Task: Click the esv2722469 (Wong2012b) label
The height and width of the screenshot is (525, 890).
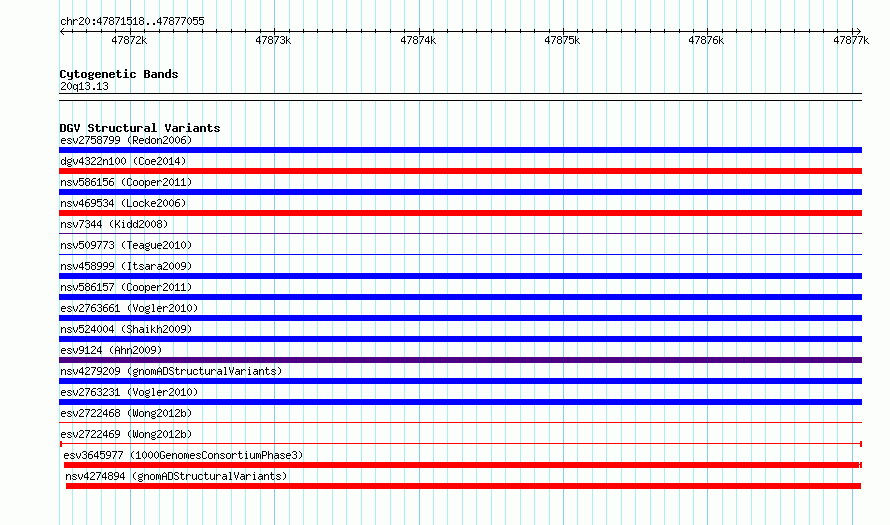Action: point(126,434)
